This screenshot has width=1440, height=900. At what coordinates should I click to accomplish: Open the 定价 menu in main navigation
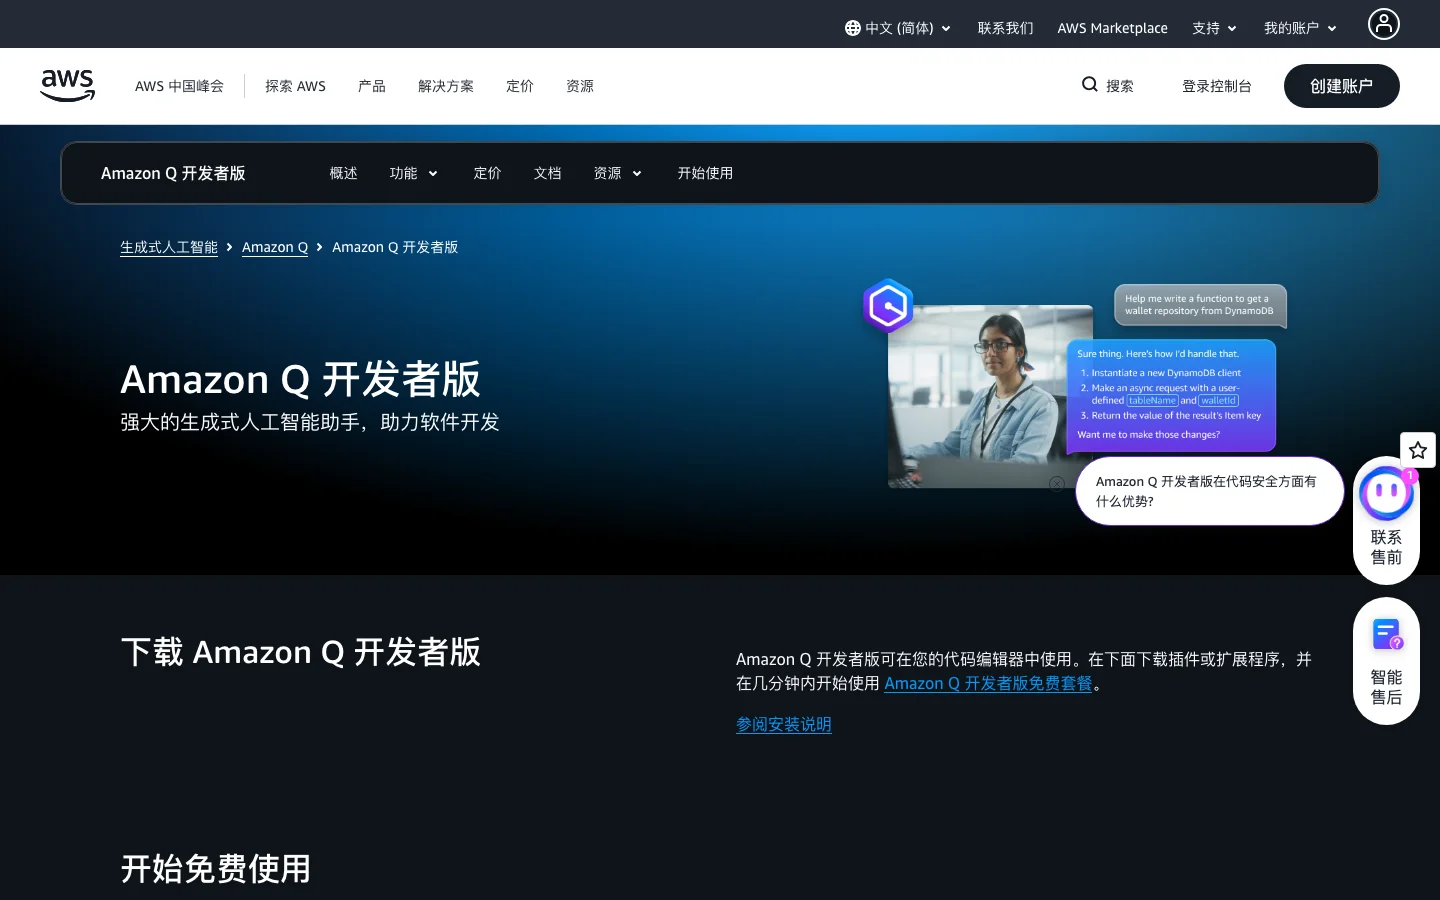(x=520, y=86)
